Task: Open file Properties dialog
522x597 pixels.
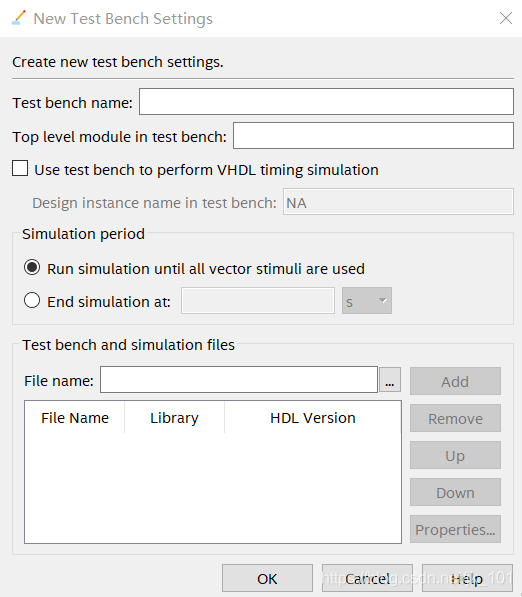Action: click(455, 529)
